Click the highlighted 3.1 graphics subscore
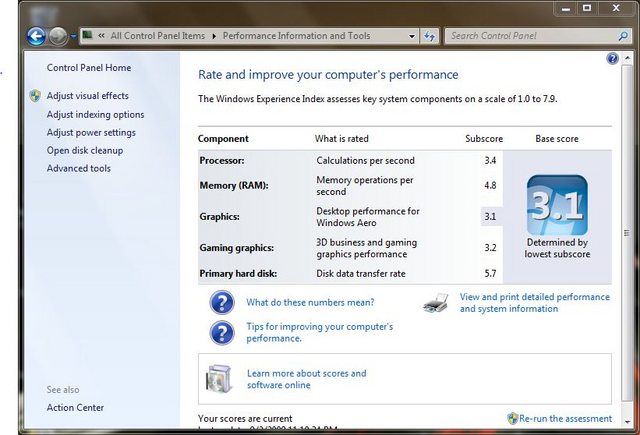The height and width of the screenshot is (435, 640). coord(491,216)
